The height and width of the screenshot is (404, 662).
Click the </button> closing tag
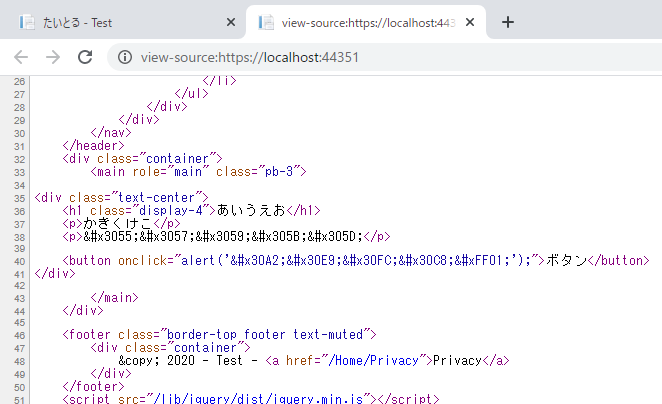pos(619,260)
